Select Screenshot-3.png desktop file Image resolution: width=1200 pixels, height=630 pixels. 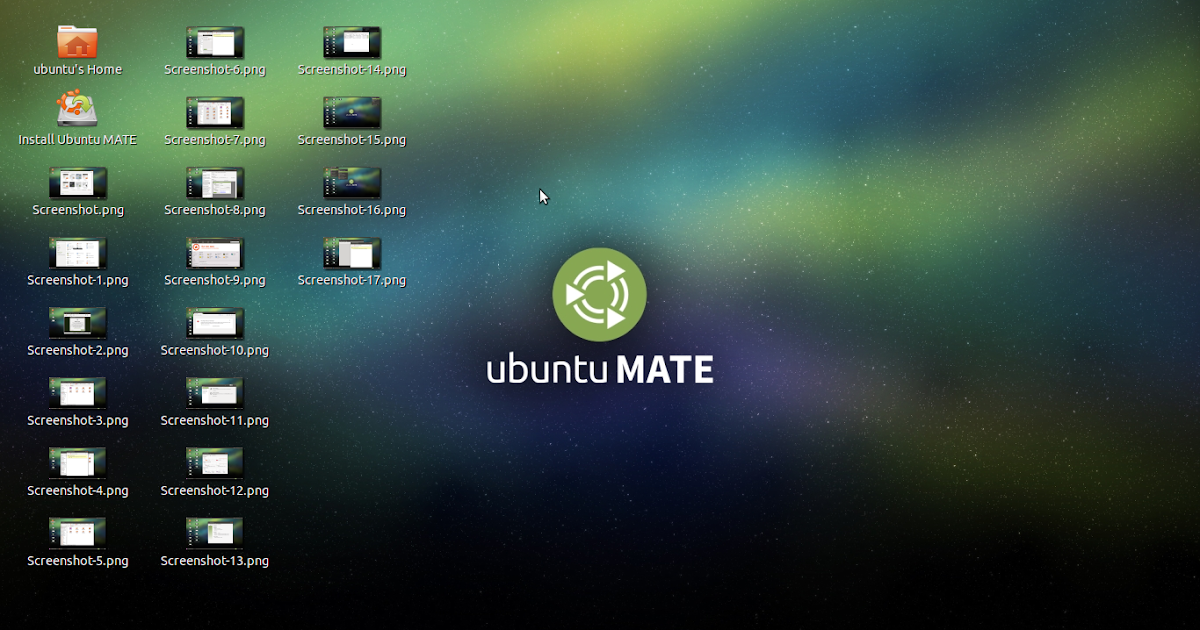(x=78, y=393)
